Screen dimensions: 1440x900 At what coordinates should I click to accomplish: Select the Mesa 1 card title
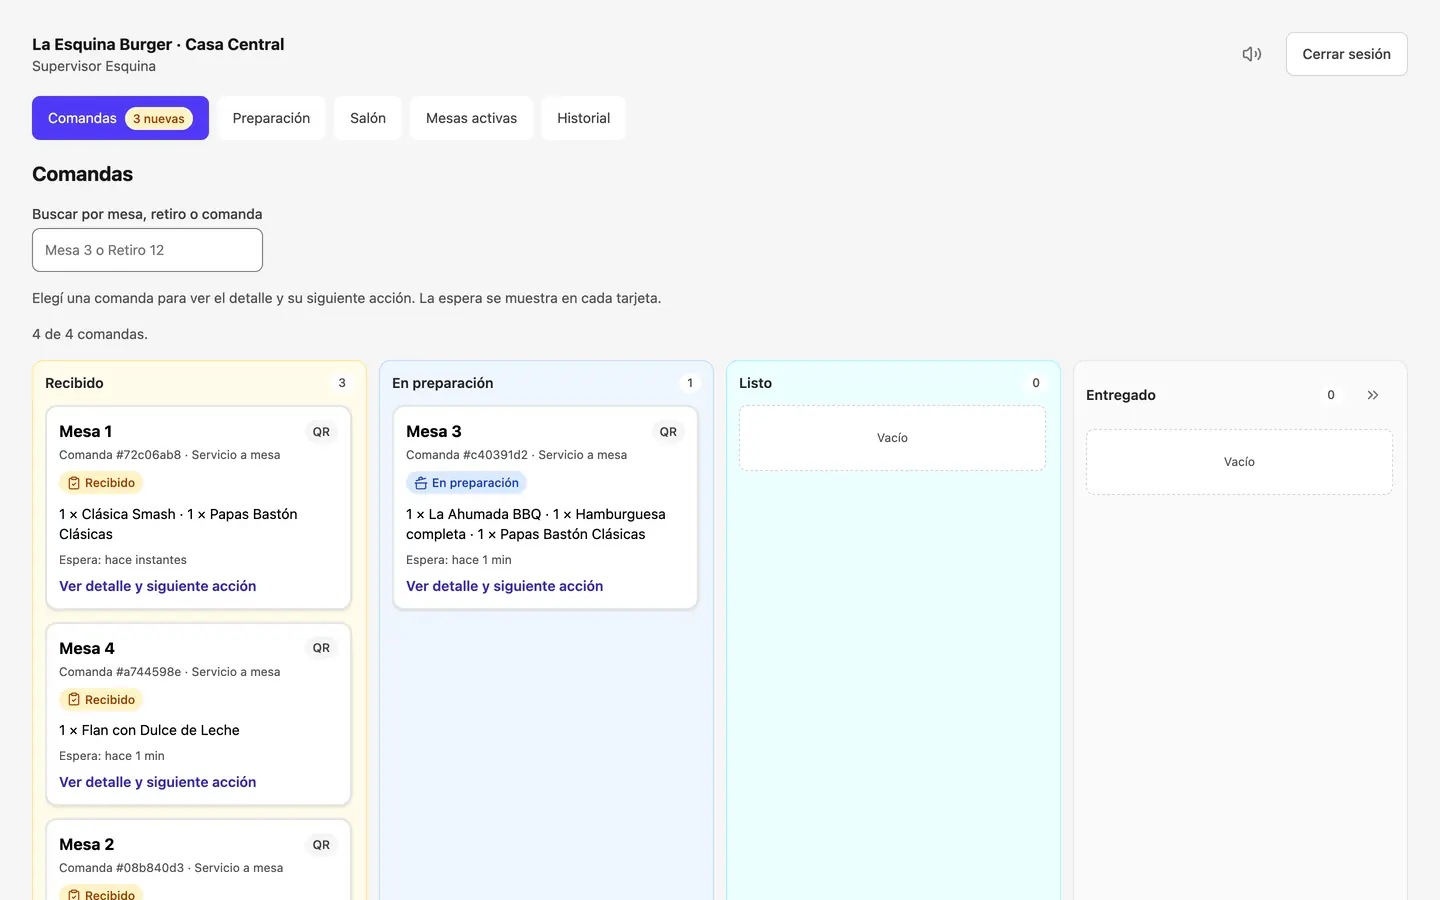click(x=85, y=432)
